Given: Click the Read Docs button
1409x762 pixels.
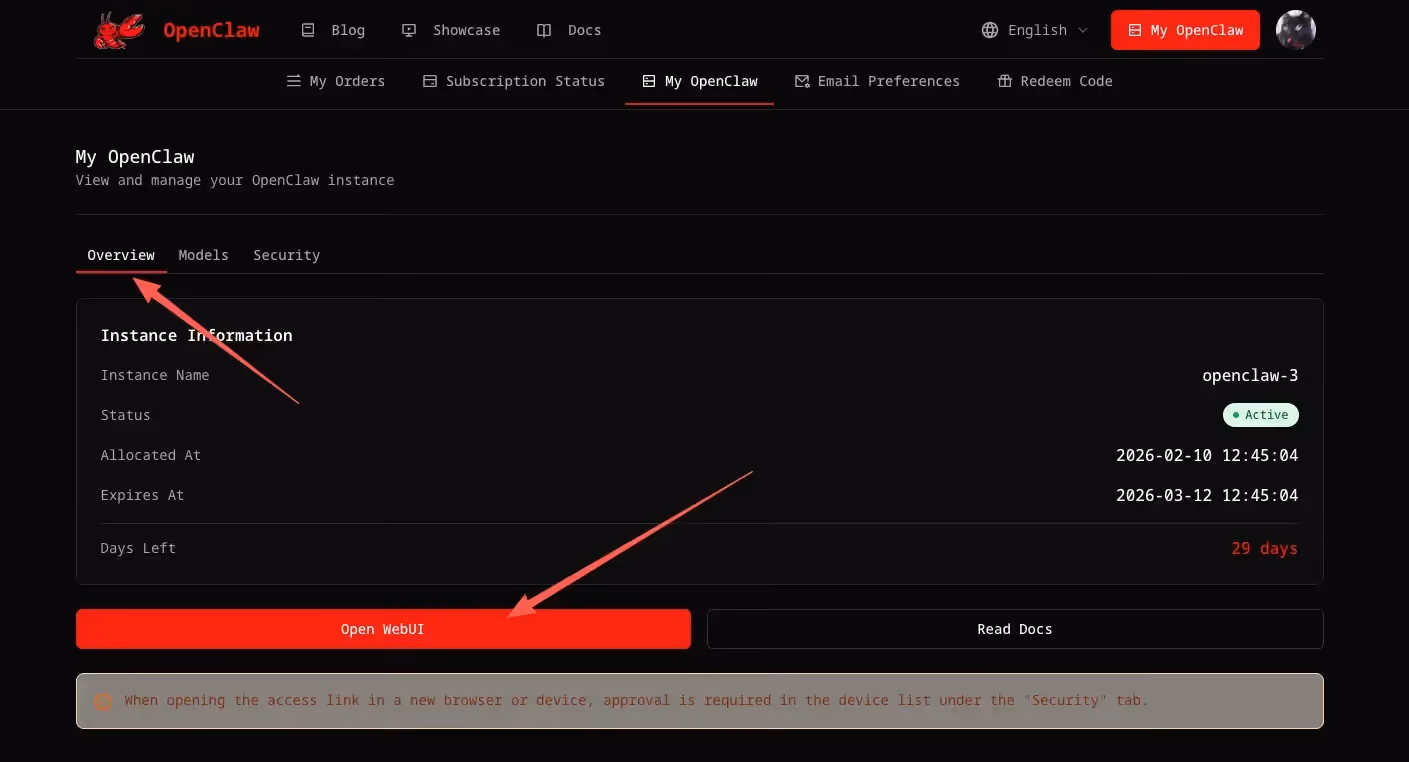Looking at the screenshot, I should coord(1015,629).
